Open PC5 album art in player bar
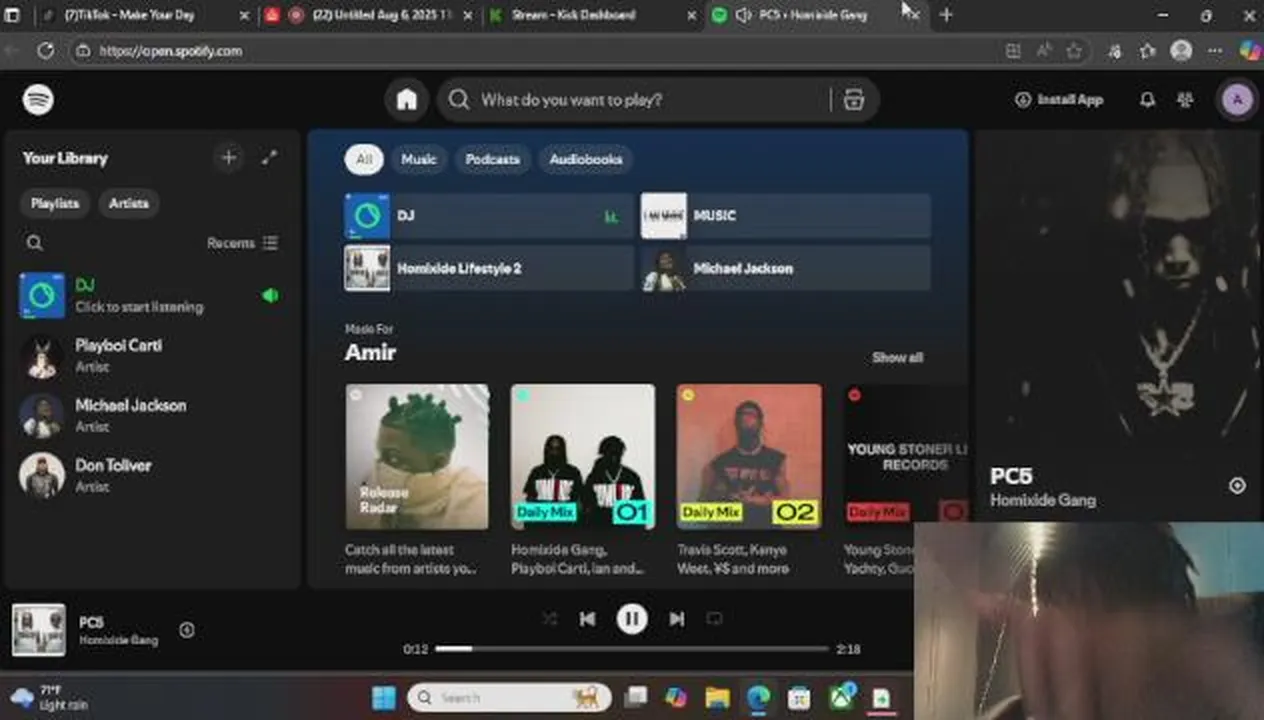 39,630
